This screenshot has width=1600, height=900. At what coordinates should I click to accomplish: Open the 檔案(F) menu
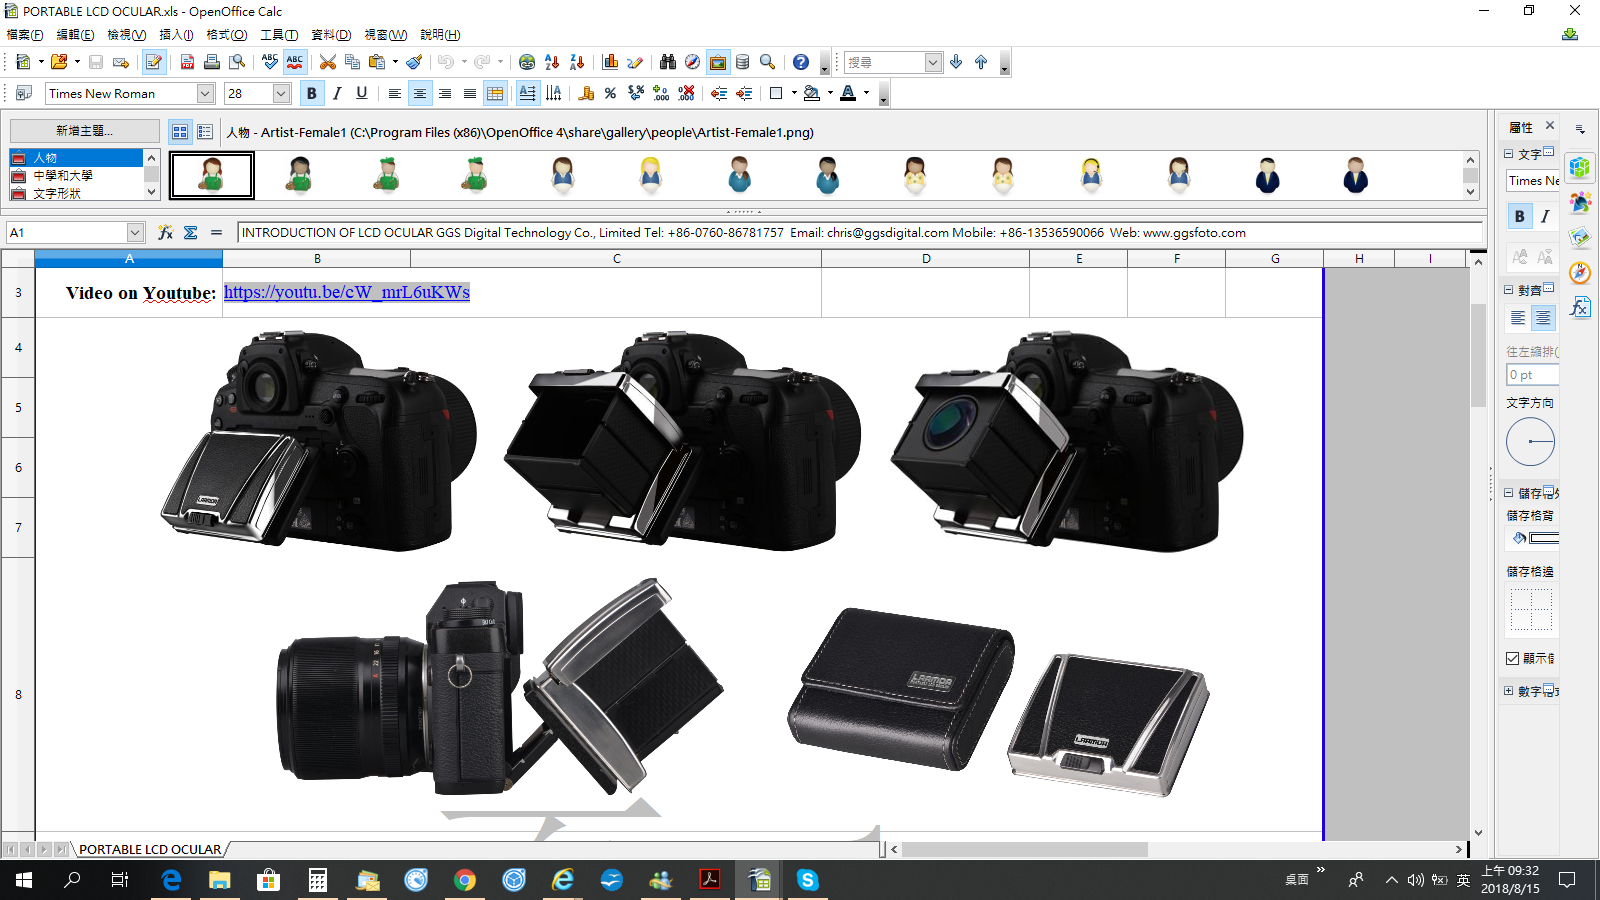pyautogui.click(x=25, y=35)
